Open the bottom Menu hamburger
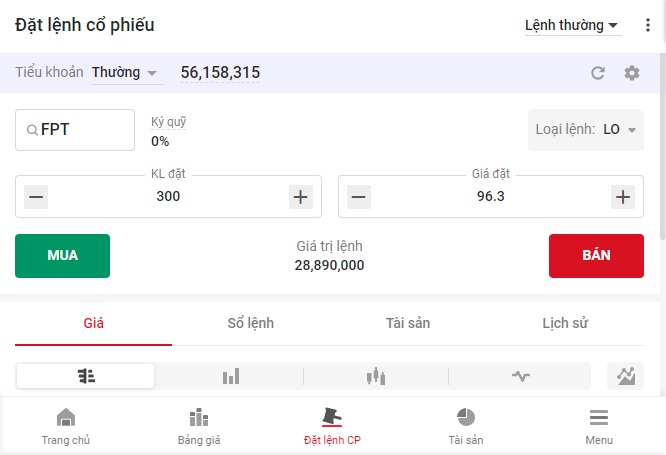Image resolution: width=666 pixels, height=455 pixels. click(599, 425)
